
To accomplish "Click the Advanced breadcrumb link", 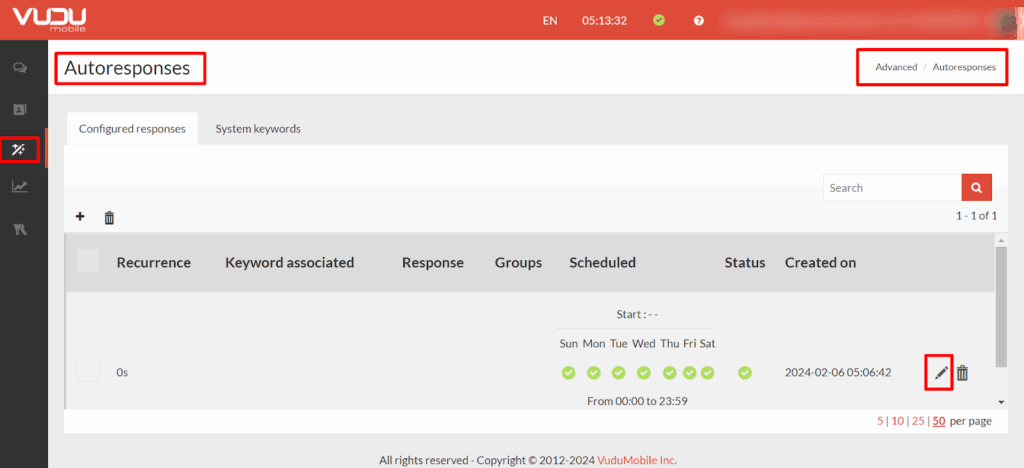I will click(896, 67).
